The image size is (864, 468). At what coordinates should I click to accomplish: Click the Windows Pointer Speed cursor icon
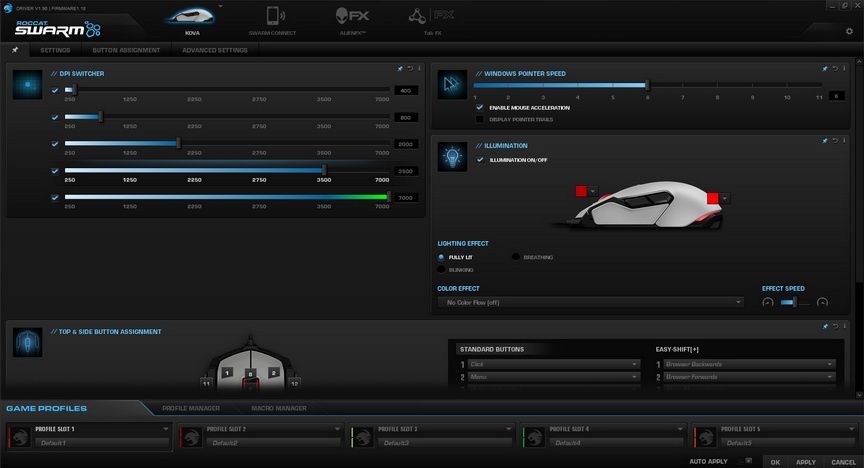click(452, 84)
